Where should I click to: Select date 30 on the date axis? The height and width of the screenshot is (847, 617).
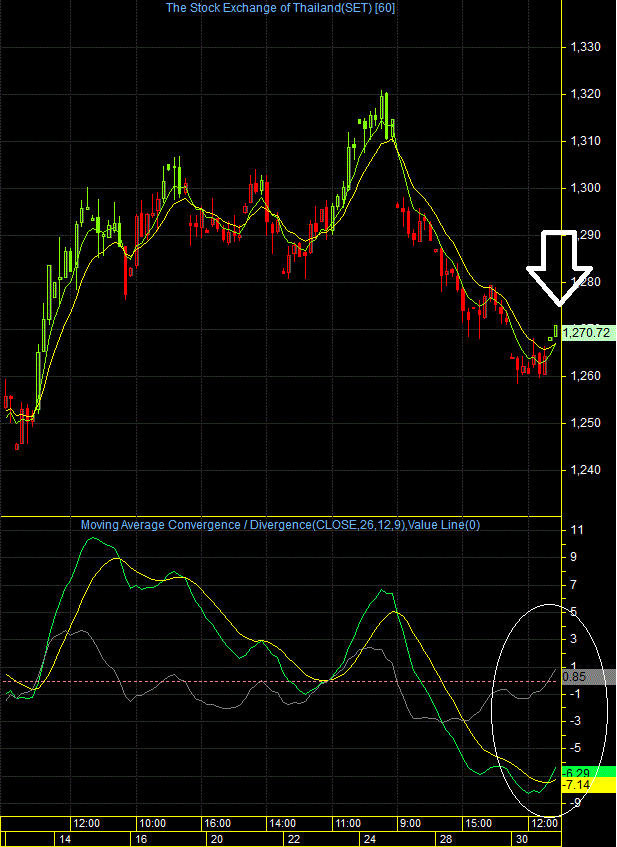(521, 840)
